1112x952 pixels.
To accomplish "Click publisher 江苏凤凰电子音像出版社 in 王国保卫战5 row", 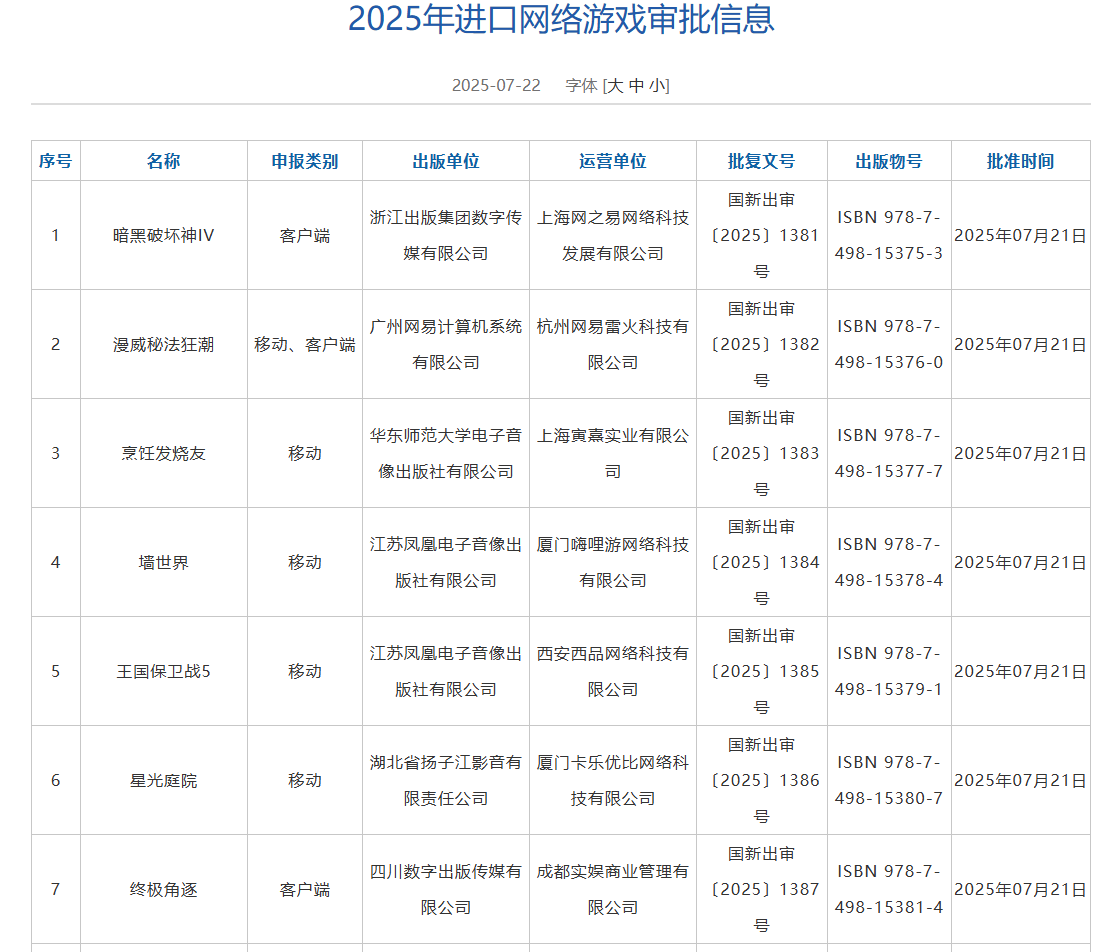I will 446,672.
